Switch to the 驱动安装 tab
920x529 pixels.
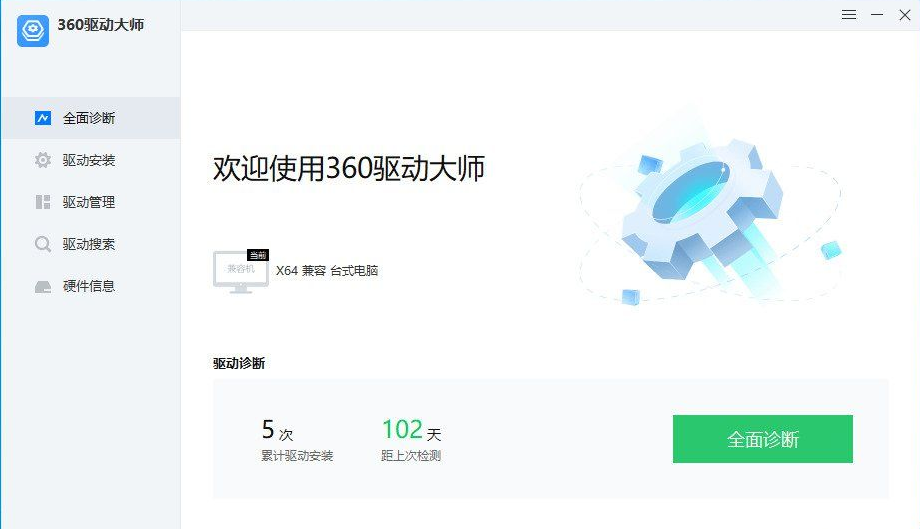[90, 160]
